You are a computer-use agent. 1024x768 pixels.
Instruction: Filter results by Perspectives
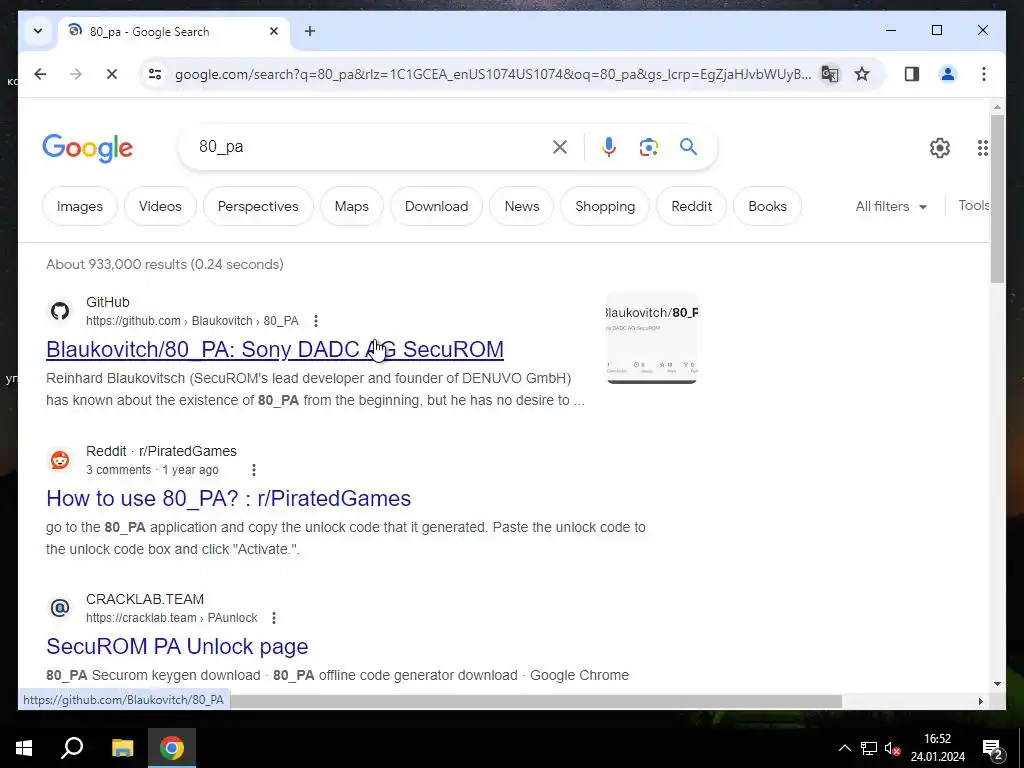point(258,206)
